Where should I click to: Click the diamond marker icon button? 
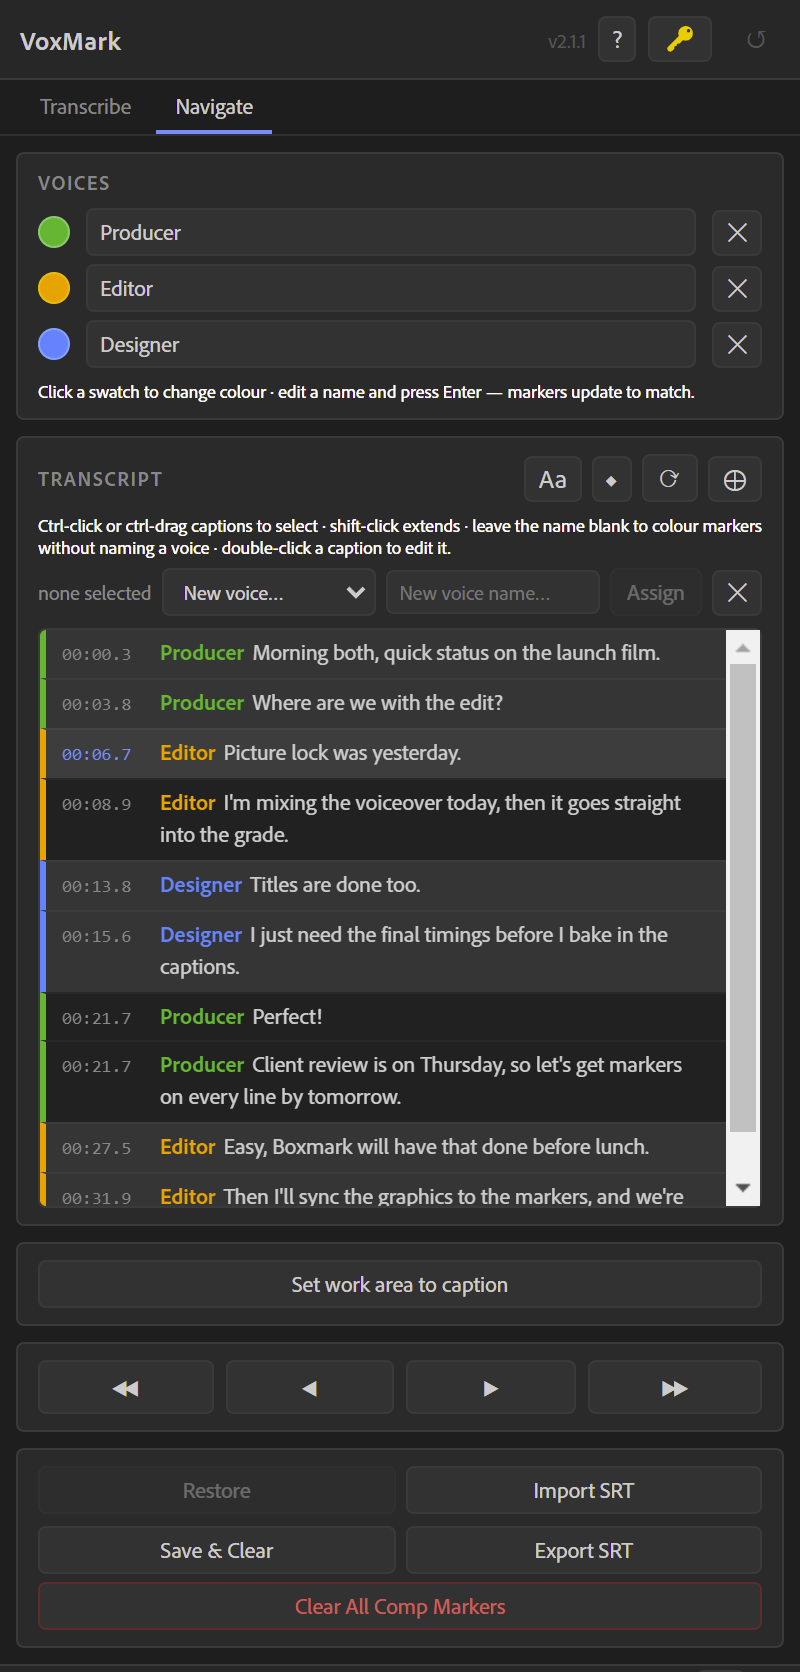(x=611, y=480)
